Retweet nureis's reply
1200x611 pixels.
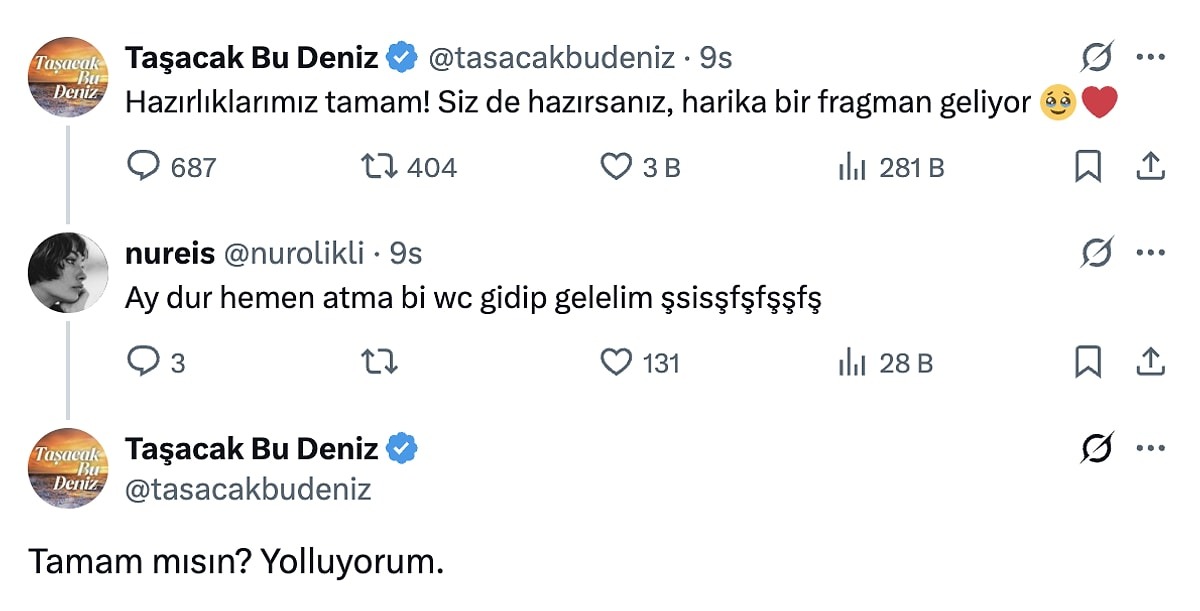pos(381,362)
